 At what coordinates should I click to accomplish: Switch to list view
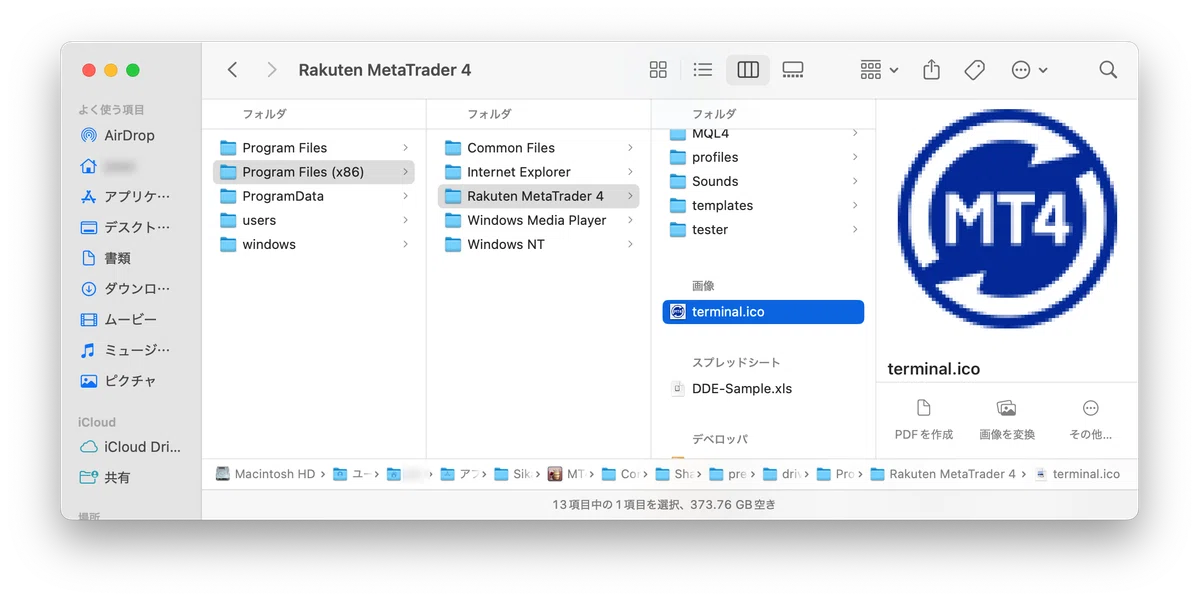(x=703, y=70)
